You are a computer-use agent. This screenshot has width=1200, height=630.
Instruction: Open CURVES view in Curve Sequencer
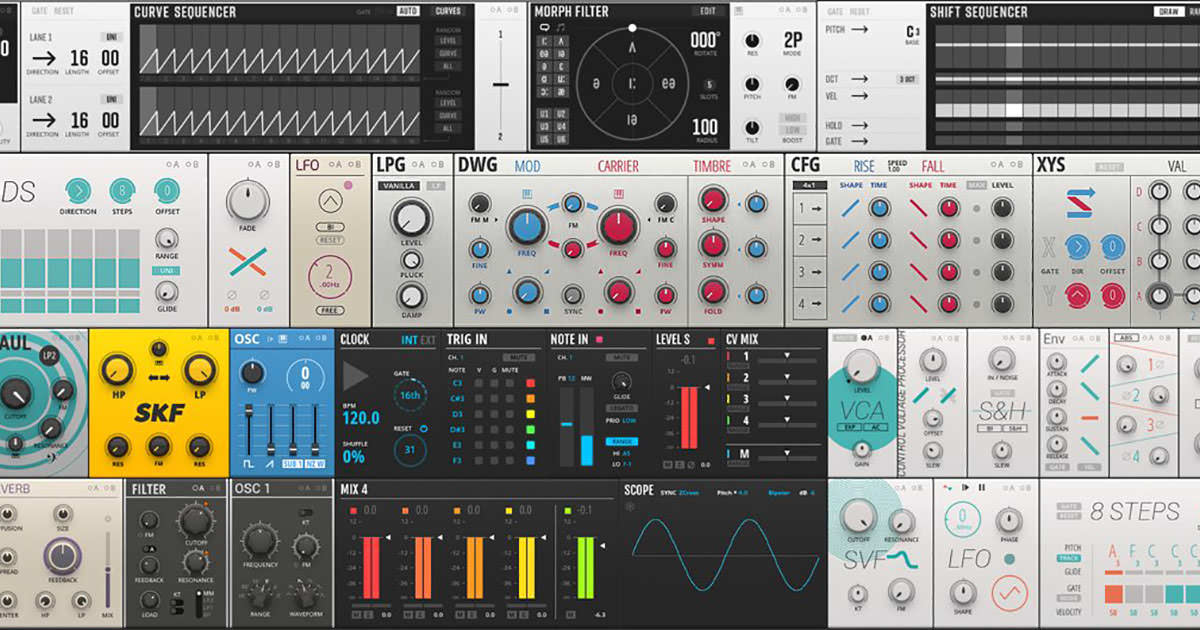(x=447, y=11)
